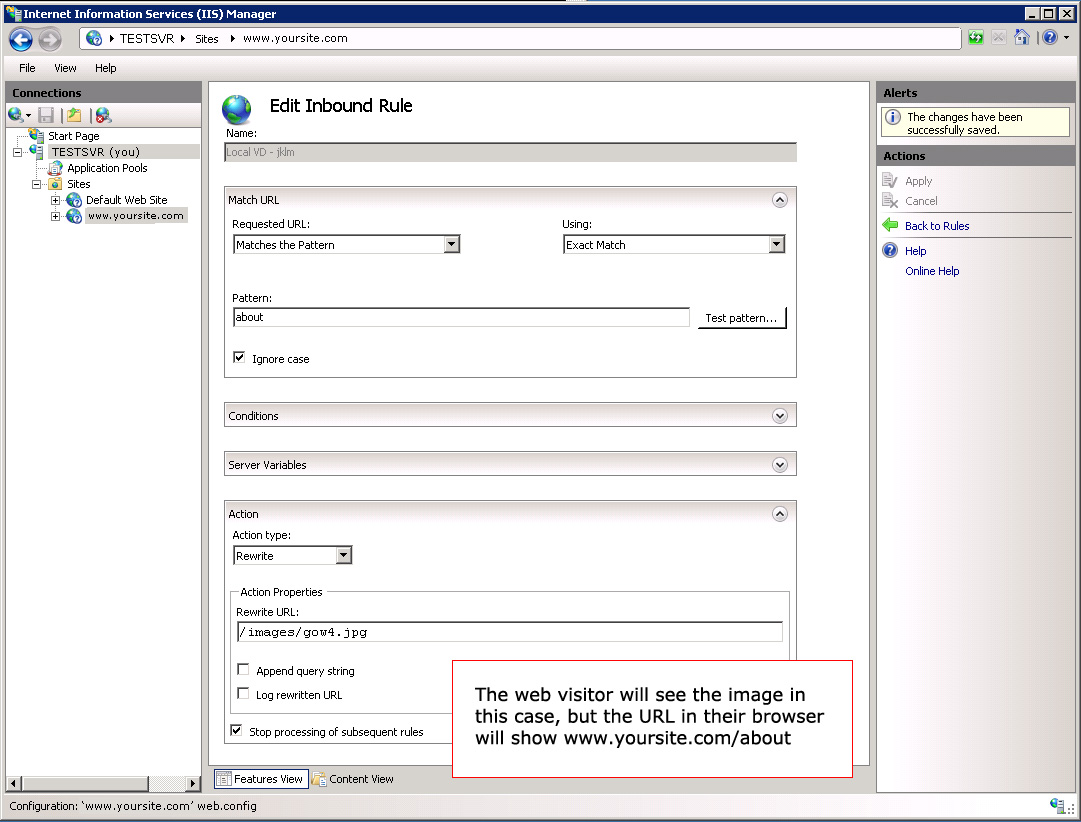Click the Pattern input field
This screenshot has width=1081, height=822.
[461, 317]
